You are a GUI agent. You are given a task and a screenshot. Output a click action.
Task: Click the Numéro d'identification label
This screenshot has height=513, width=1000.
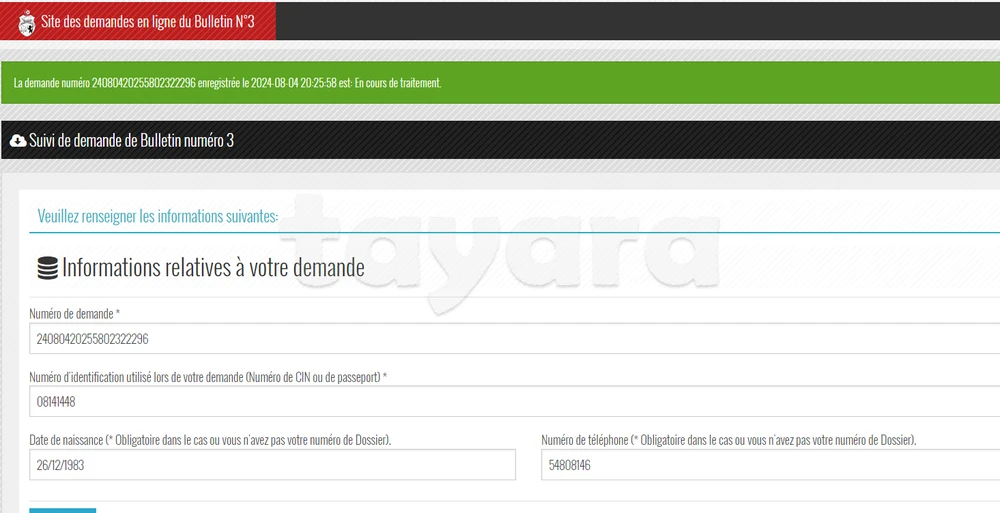coord(207,377)
